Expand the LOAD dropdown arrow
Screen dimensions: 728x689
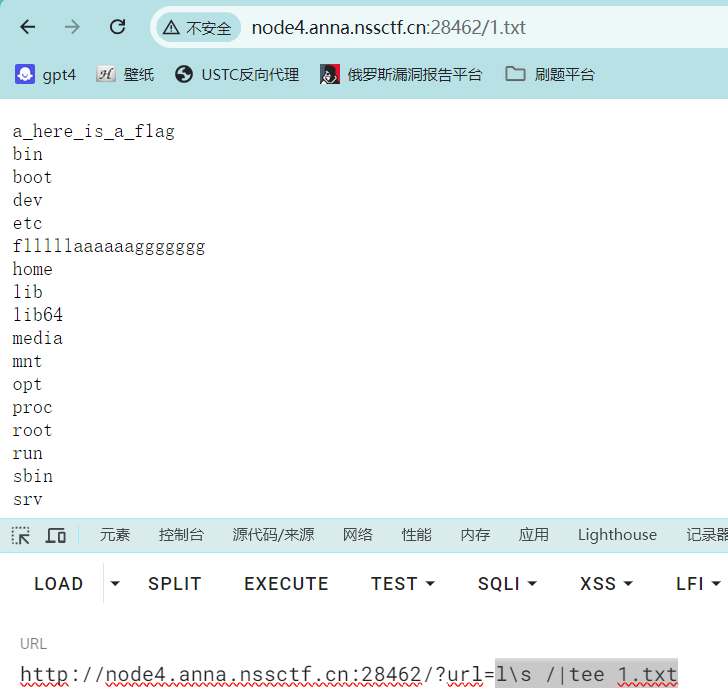115,584
